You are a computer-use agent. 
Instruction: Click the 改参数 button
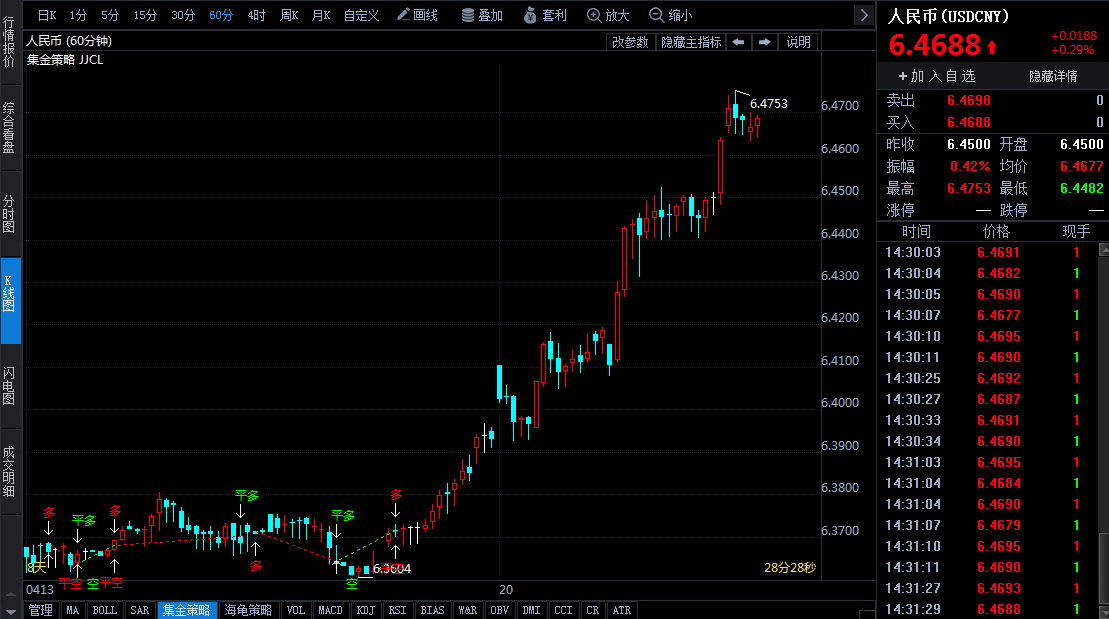[631, 42]
